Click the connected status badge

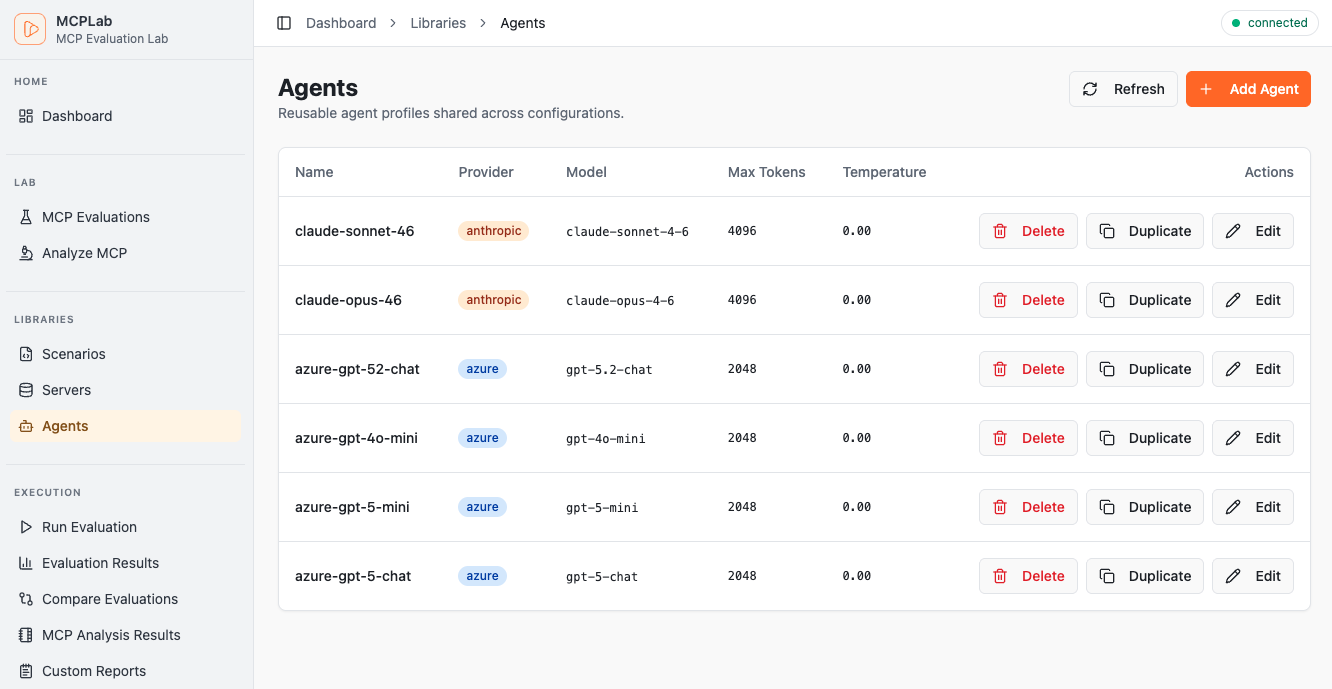pos(1269,22)
